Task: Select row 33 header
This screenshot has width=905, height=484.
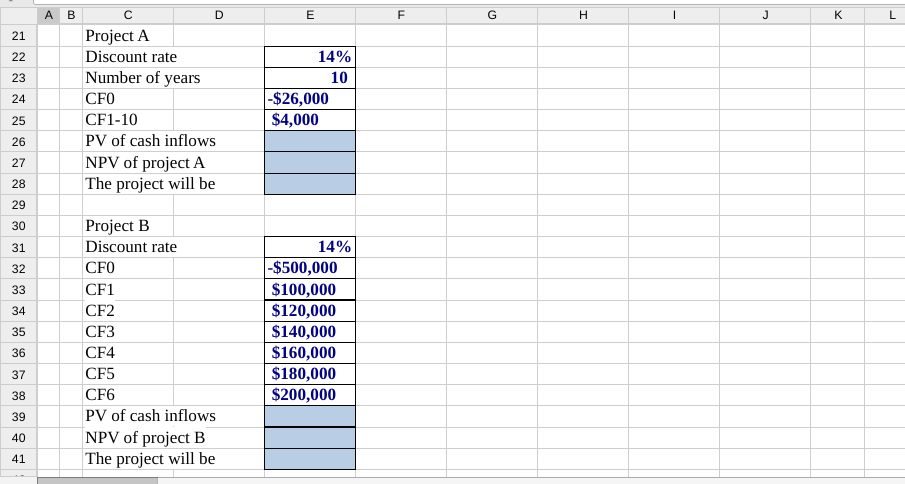Action: [x=18, y=290]
